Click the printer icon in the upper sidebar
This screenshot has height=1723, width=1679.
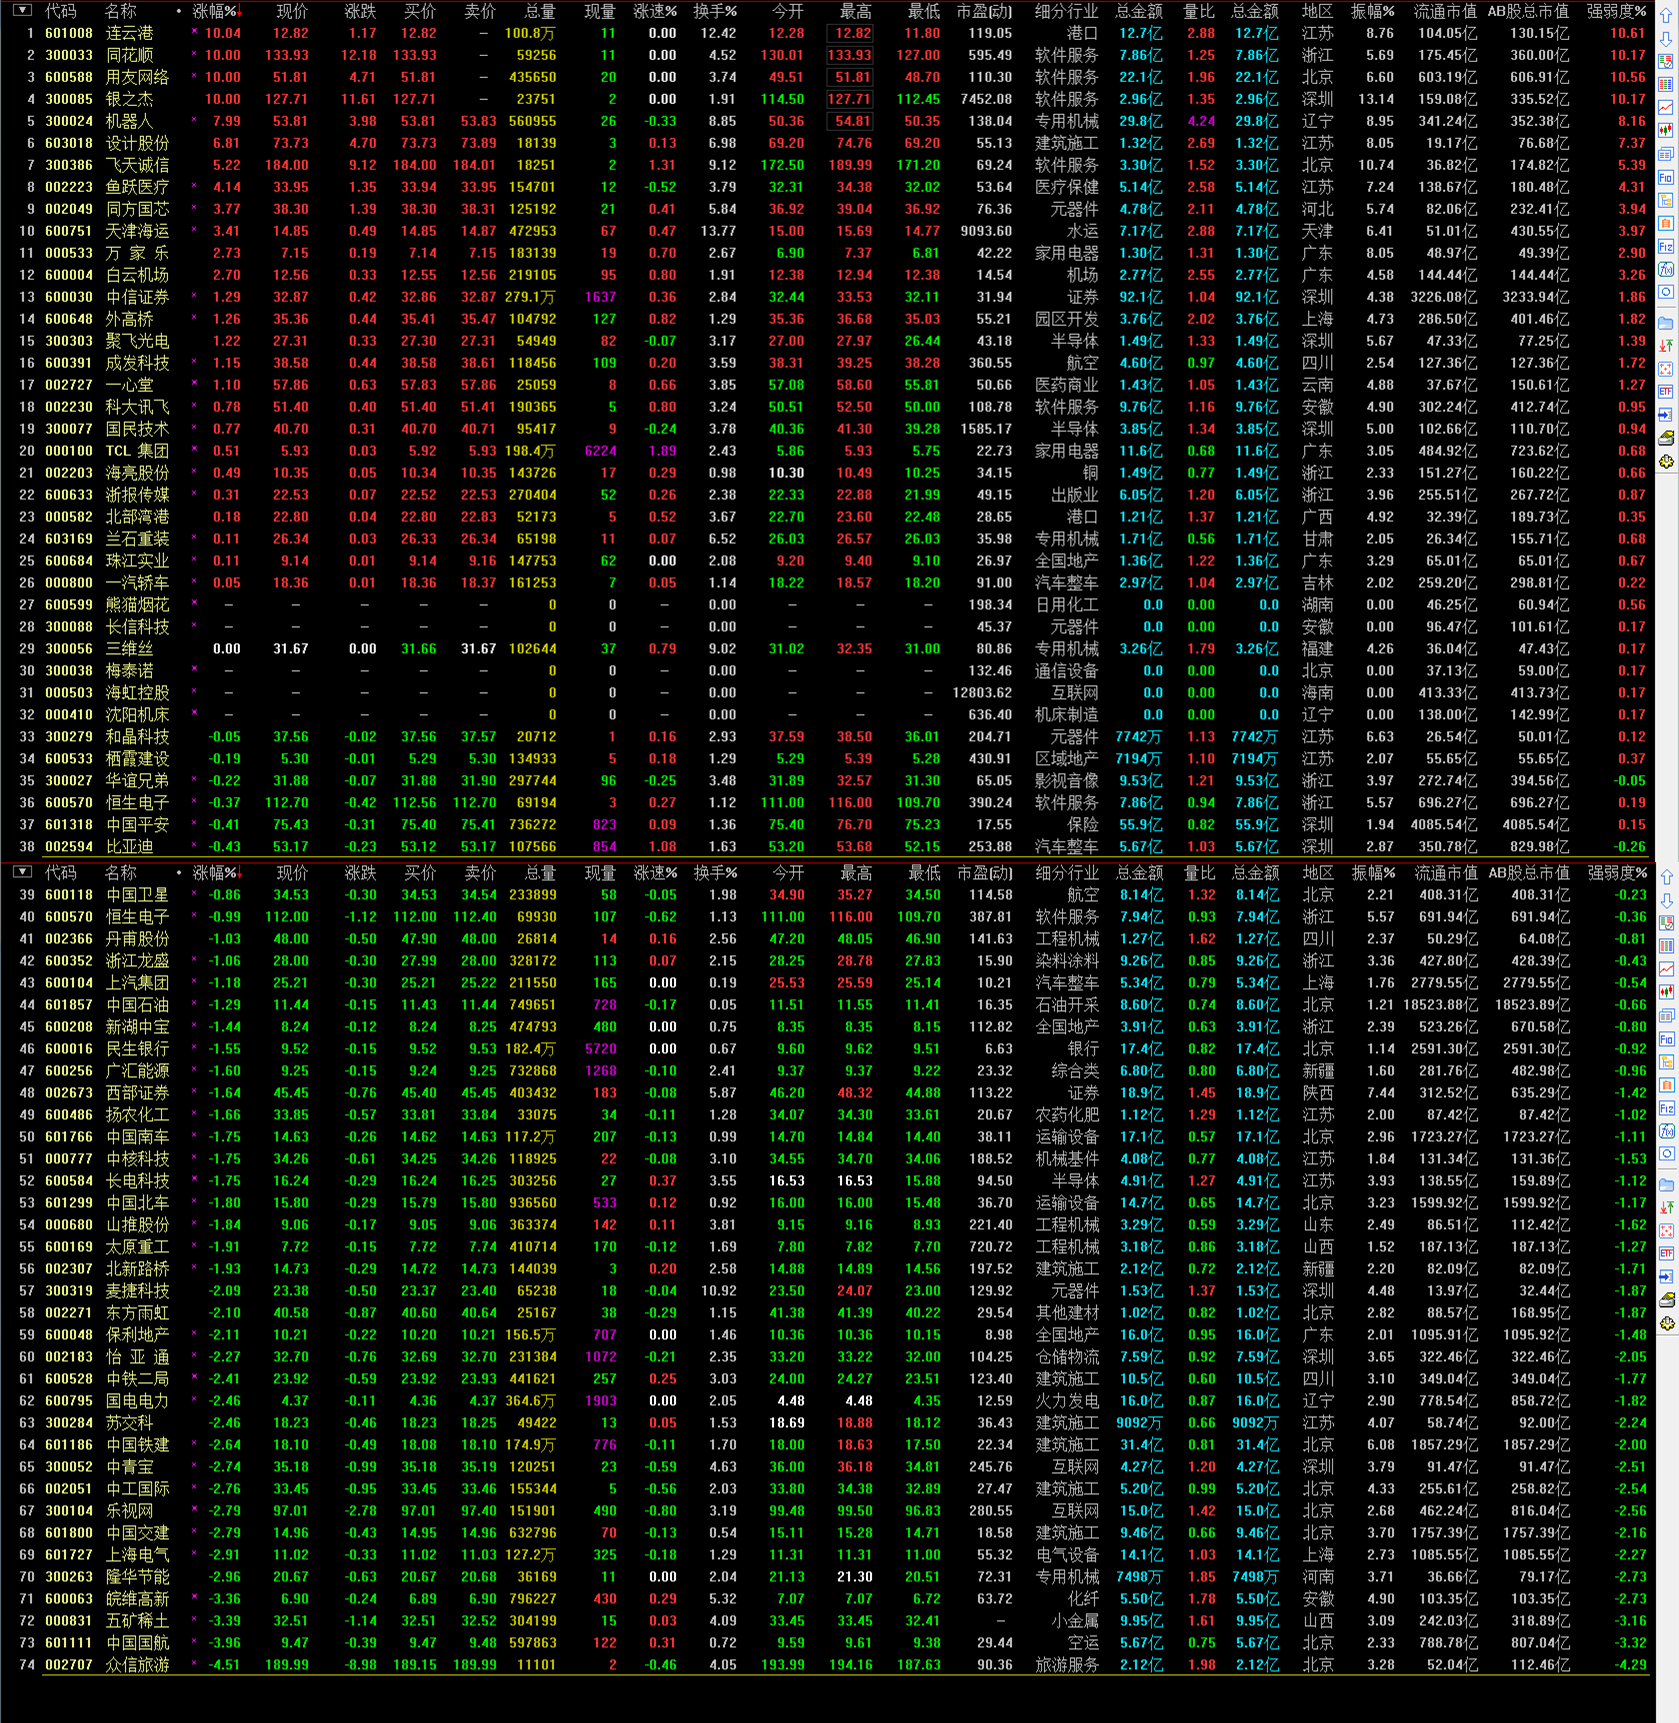coord(1666,438)
